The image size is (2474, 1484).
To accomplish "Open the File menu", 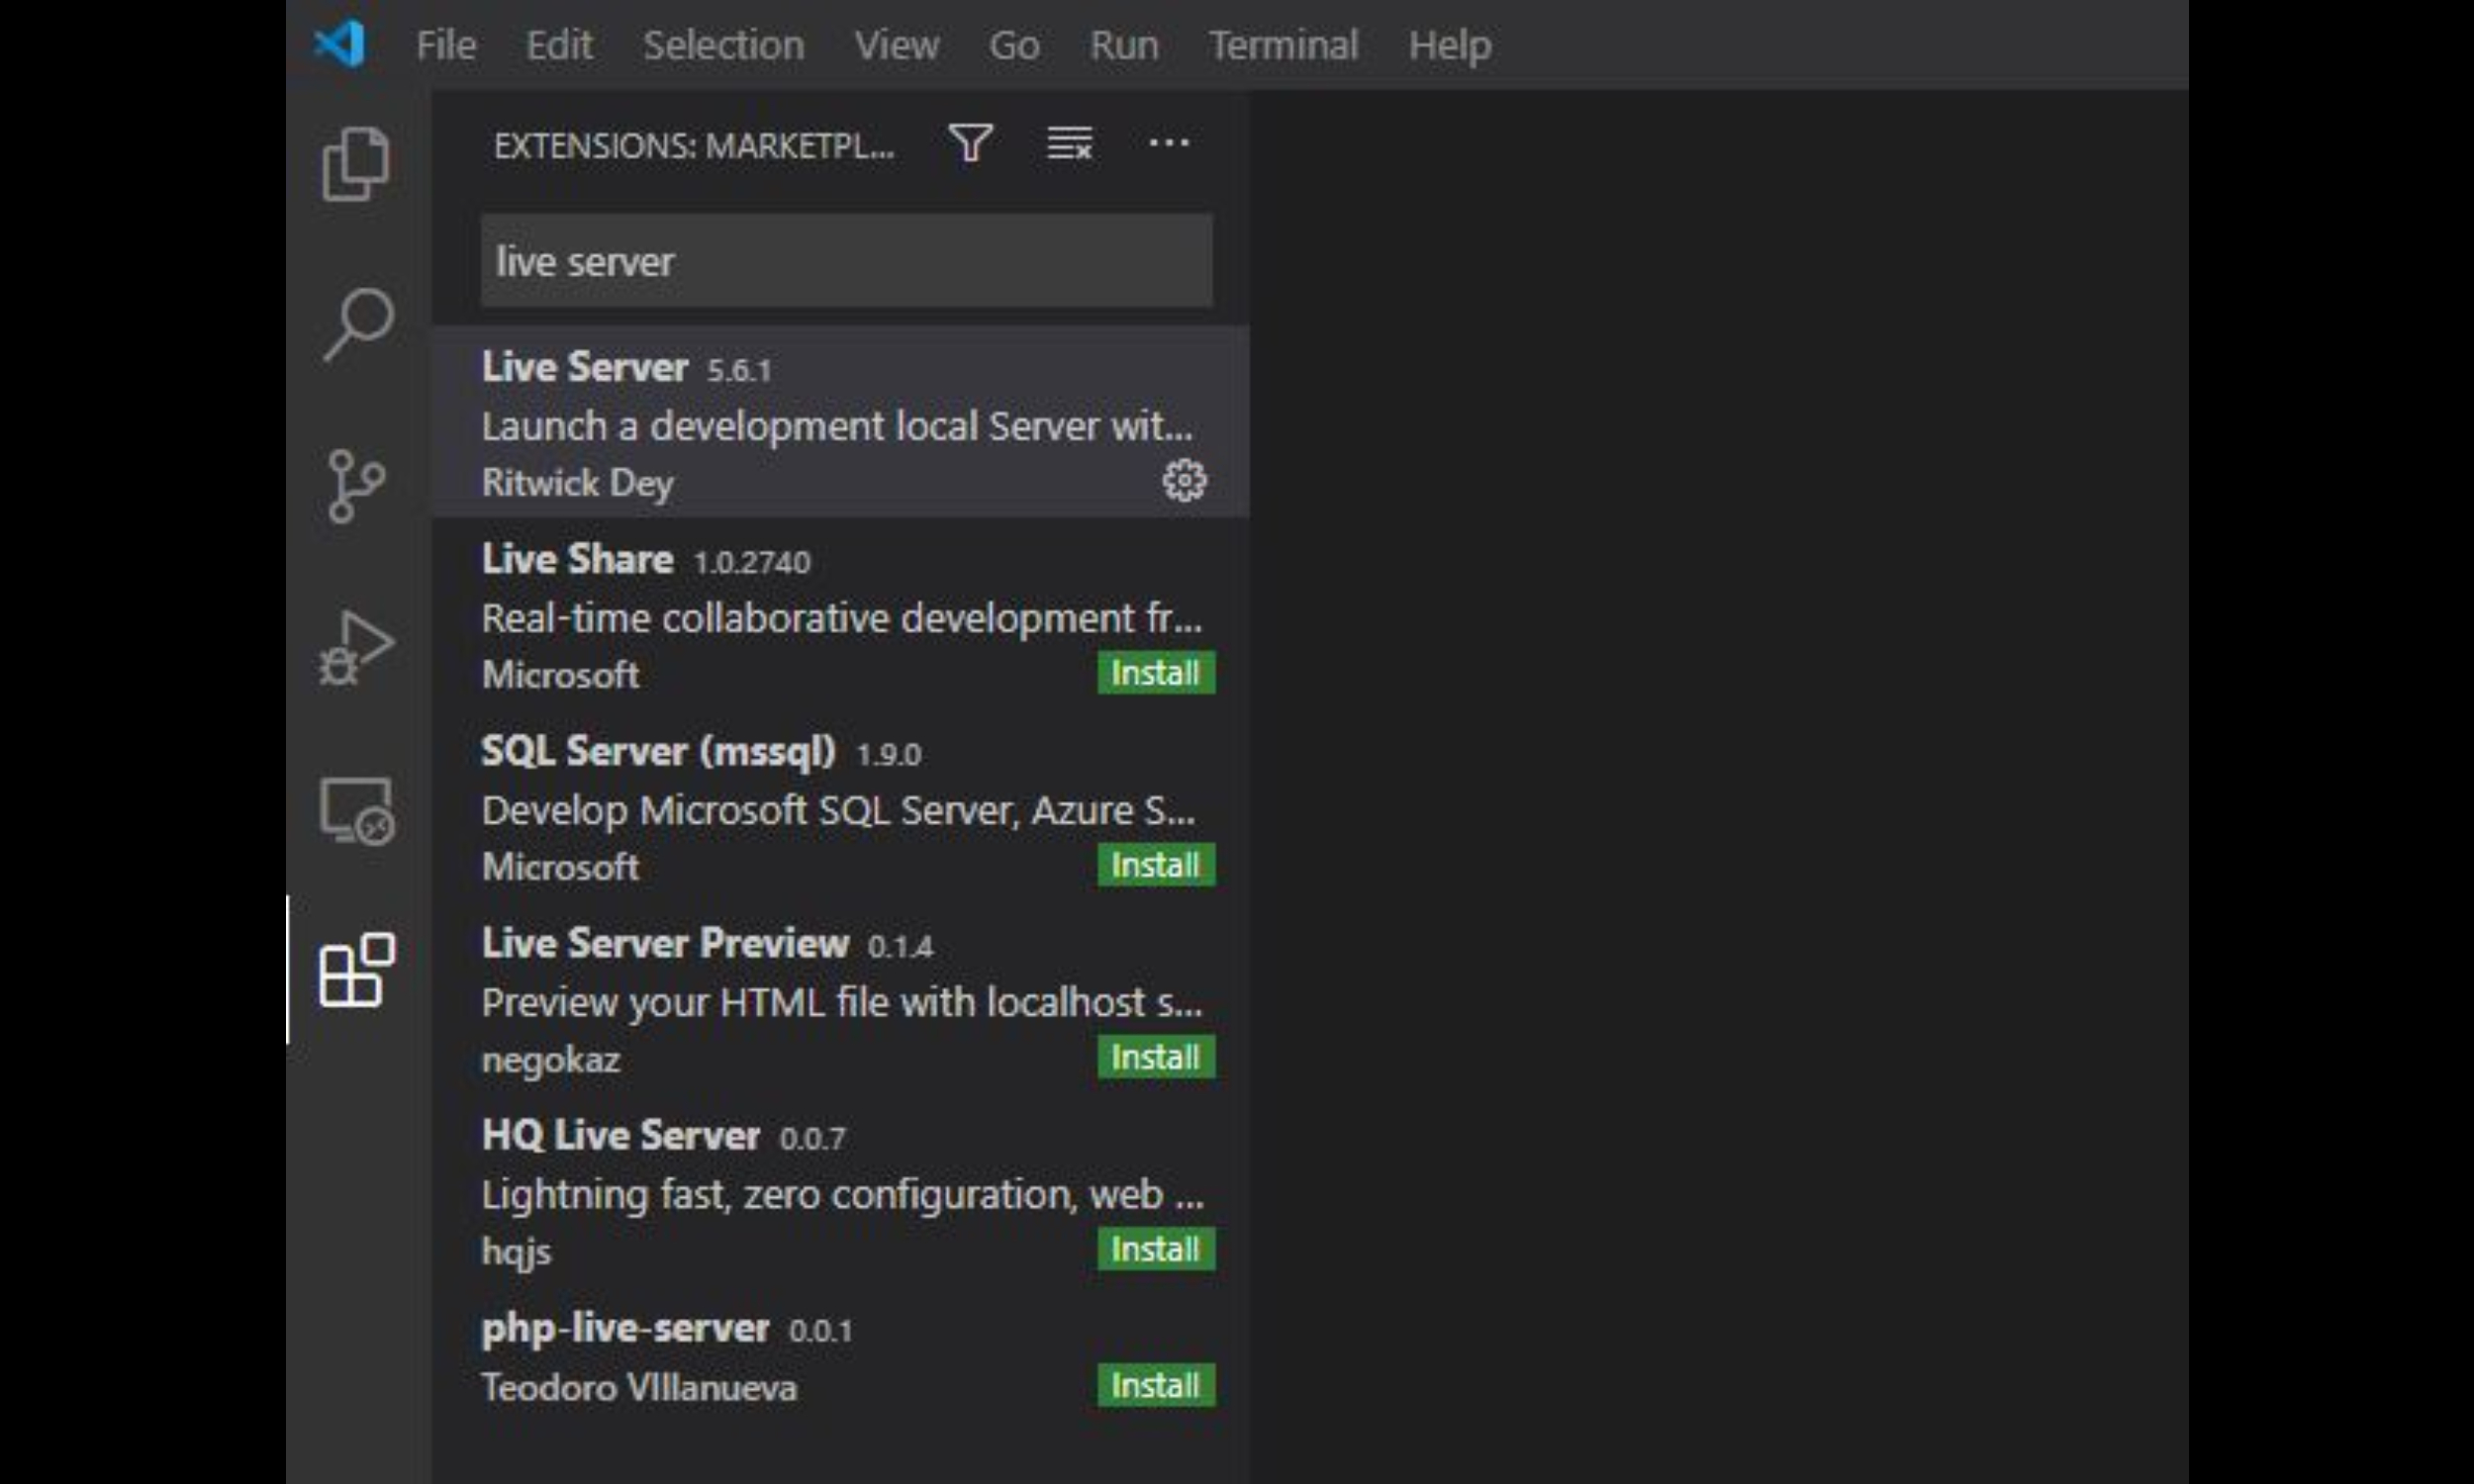I will tap(446, 45).
